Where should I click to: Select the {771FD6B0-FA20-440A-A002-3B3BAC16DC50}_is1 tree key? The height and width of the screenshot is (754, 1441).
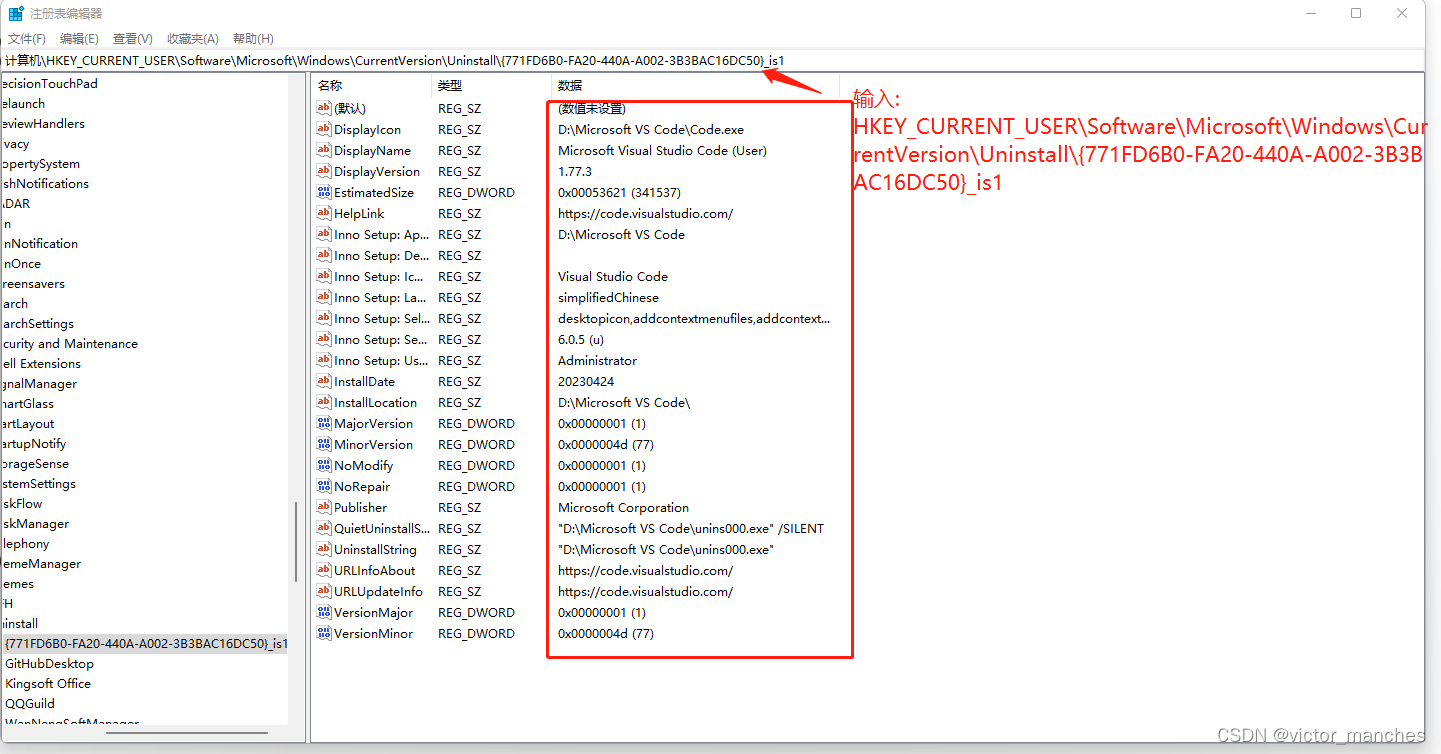(145, 643)
